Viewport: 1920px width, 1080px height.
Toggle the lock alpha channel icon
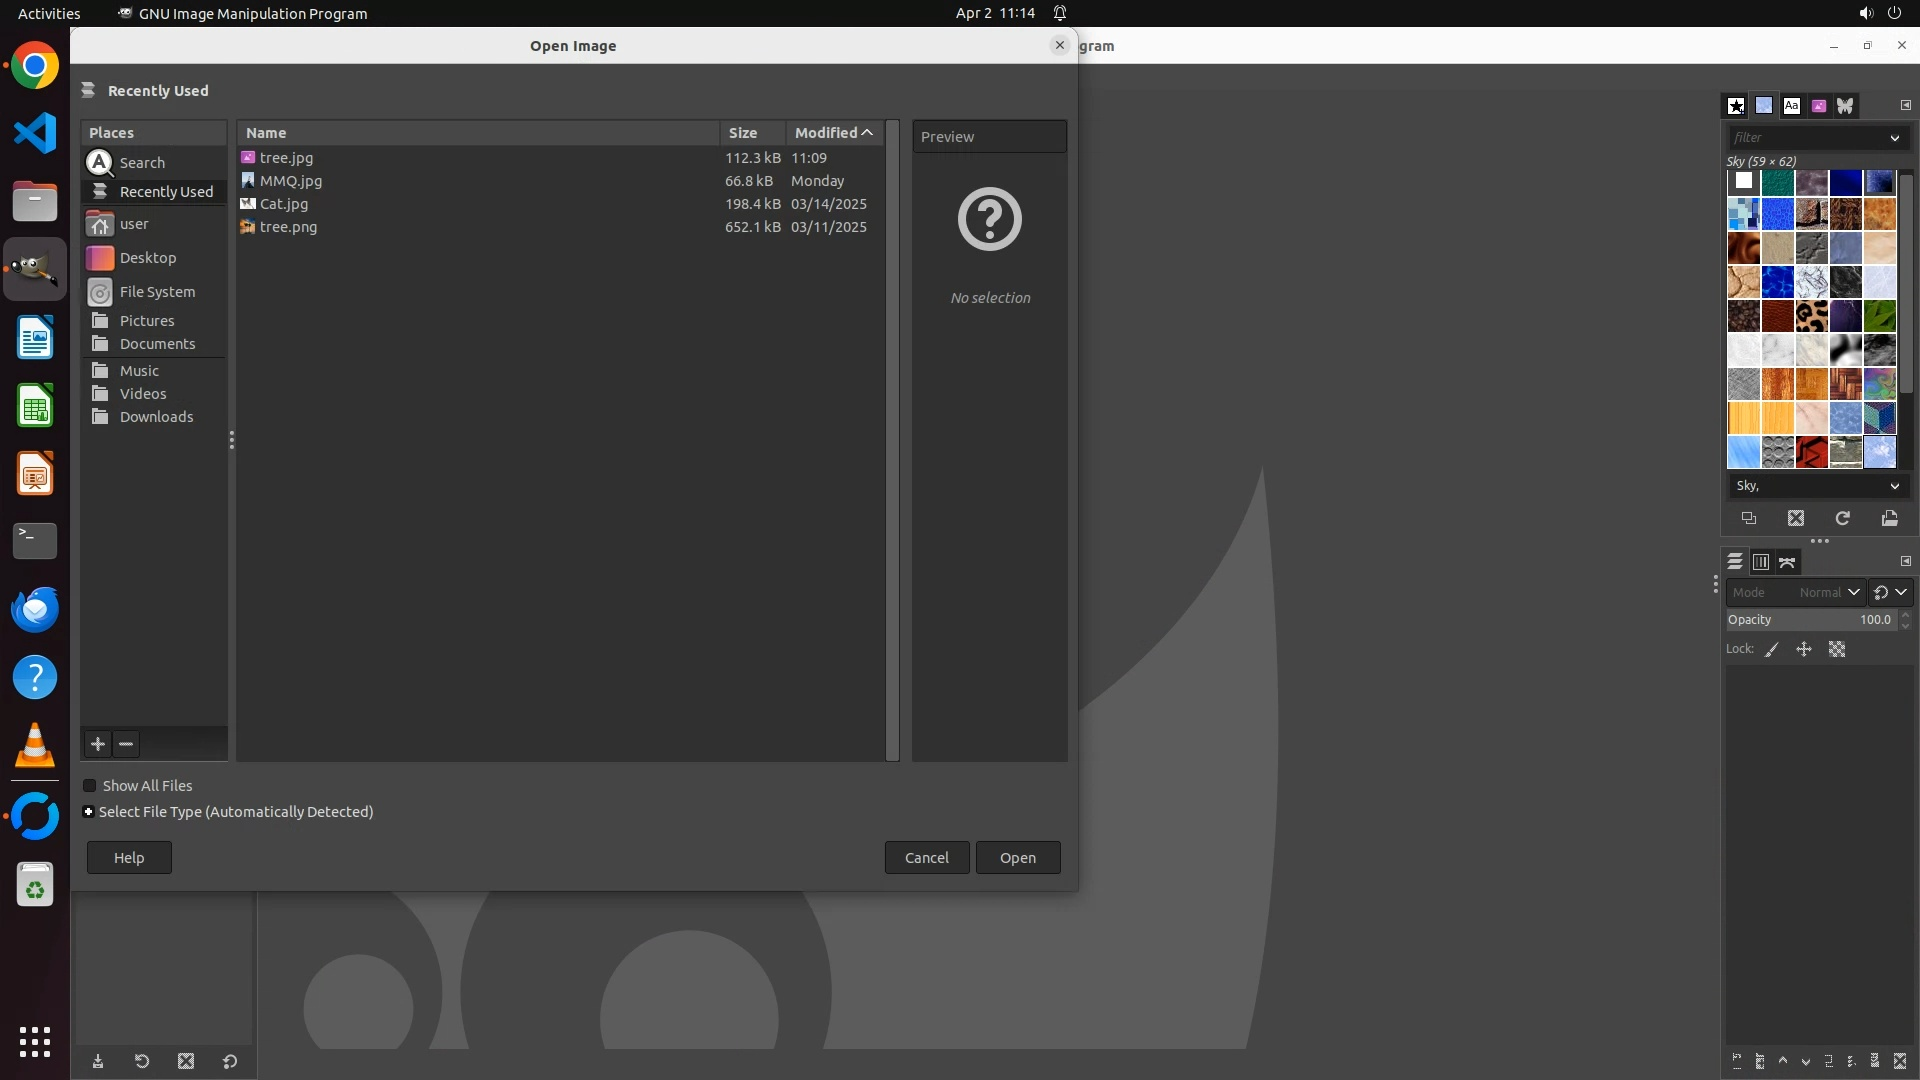[x=1837, y=649]
